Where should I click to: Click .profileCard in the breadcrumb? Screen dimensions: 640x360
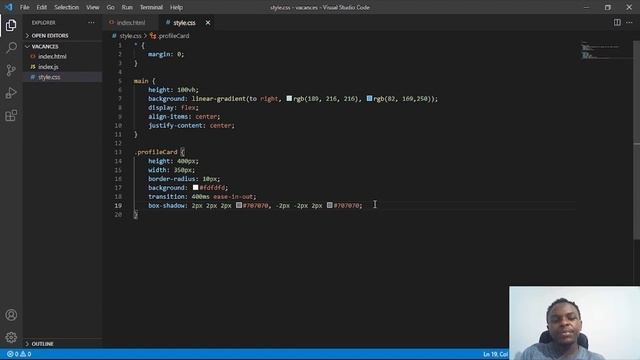tap(173, 36)
